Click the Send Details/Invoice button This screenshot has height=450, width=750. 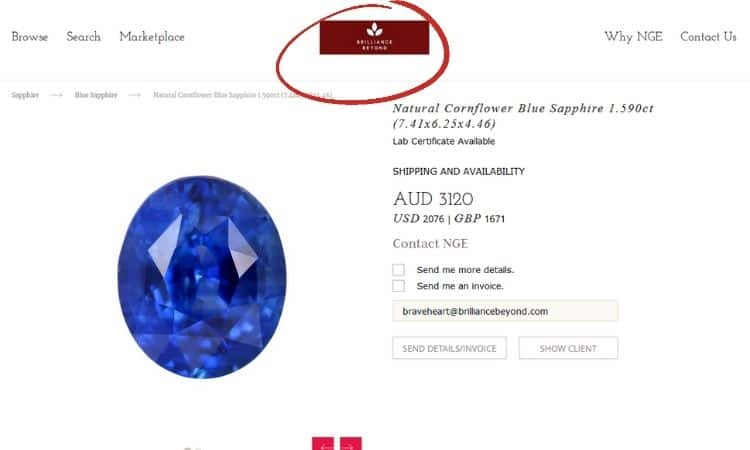449,348
